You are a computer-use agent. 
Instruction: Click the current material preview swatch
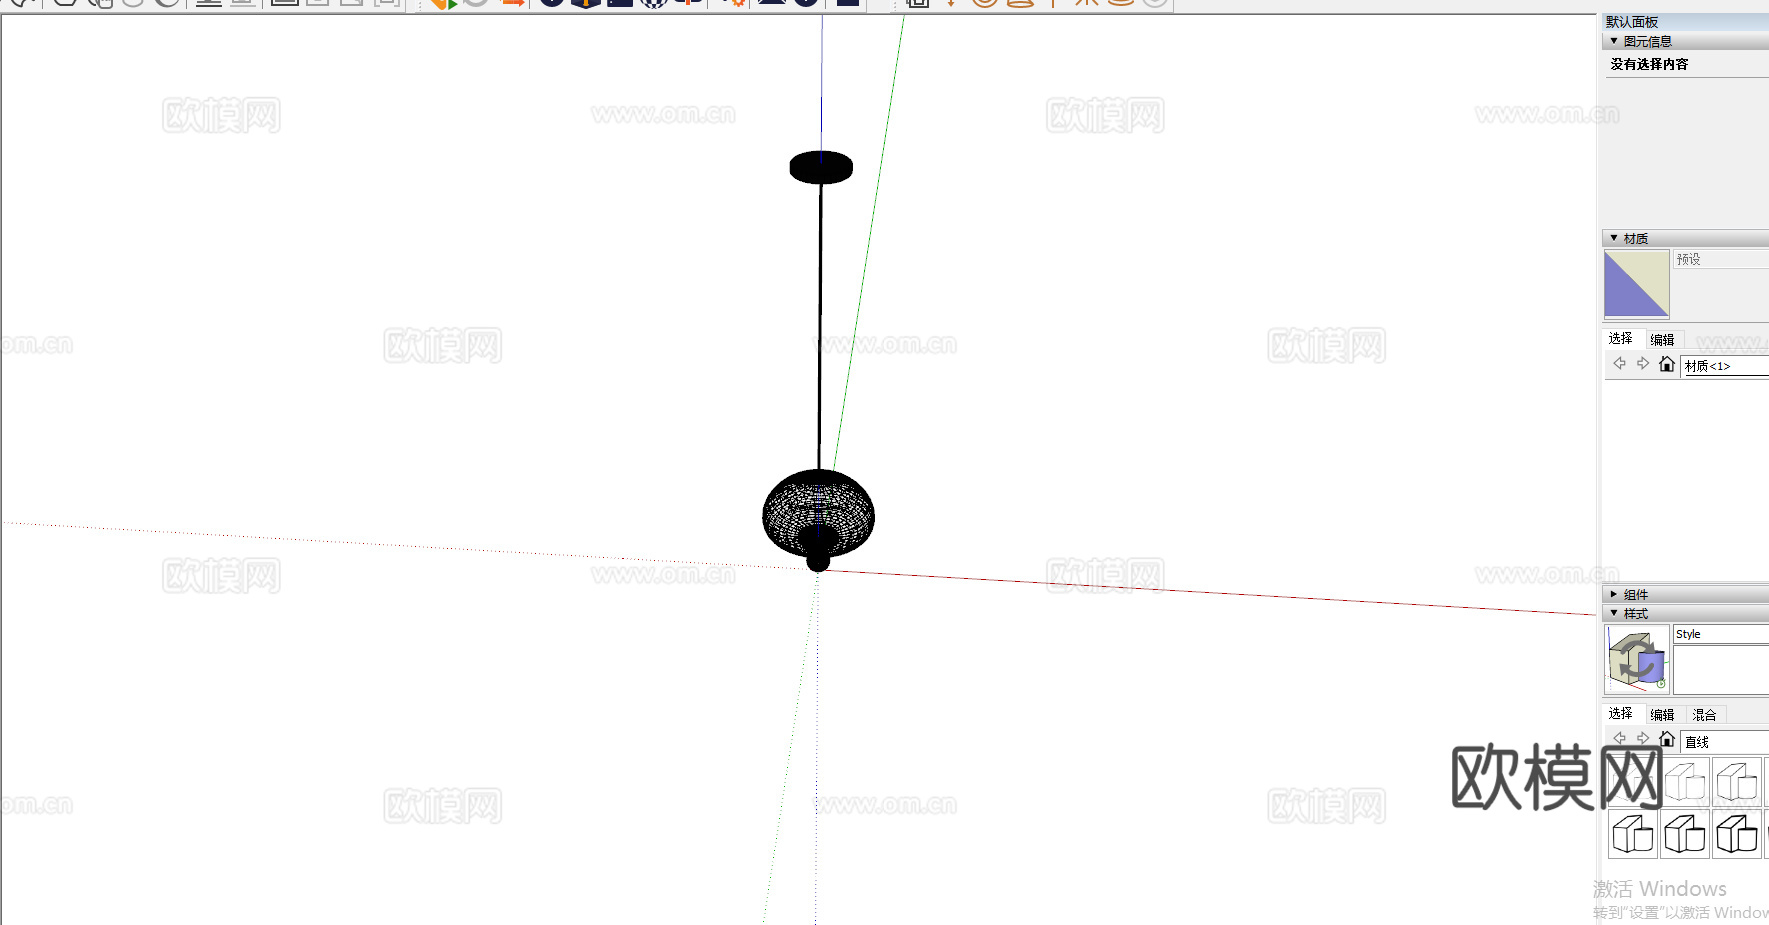[1636, 284]
